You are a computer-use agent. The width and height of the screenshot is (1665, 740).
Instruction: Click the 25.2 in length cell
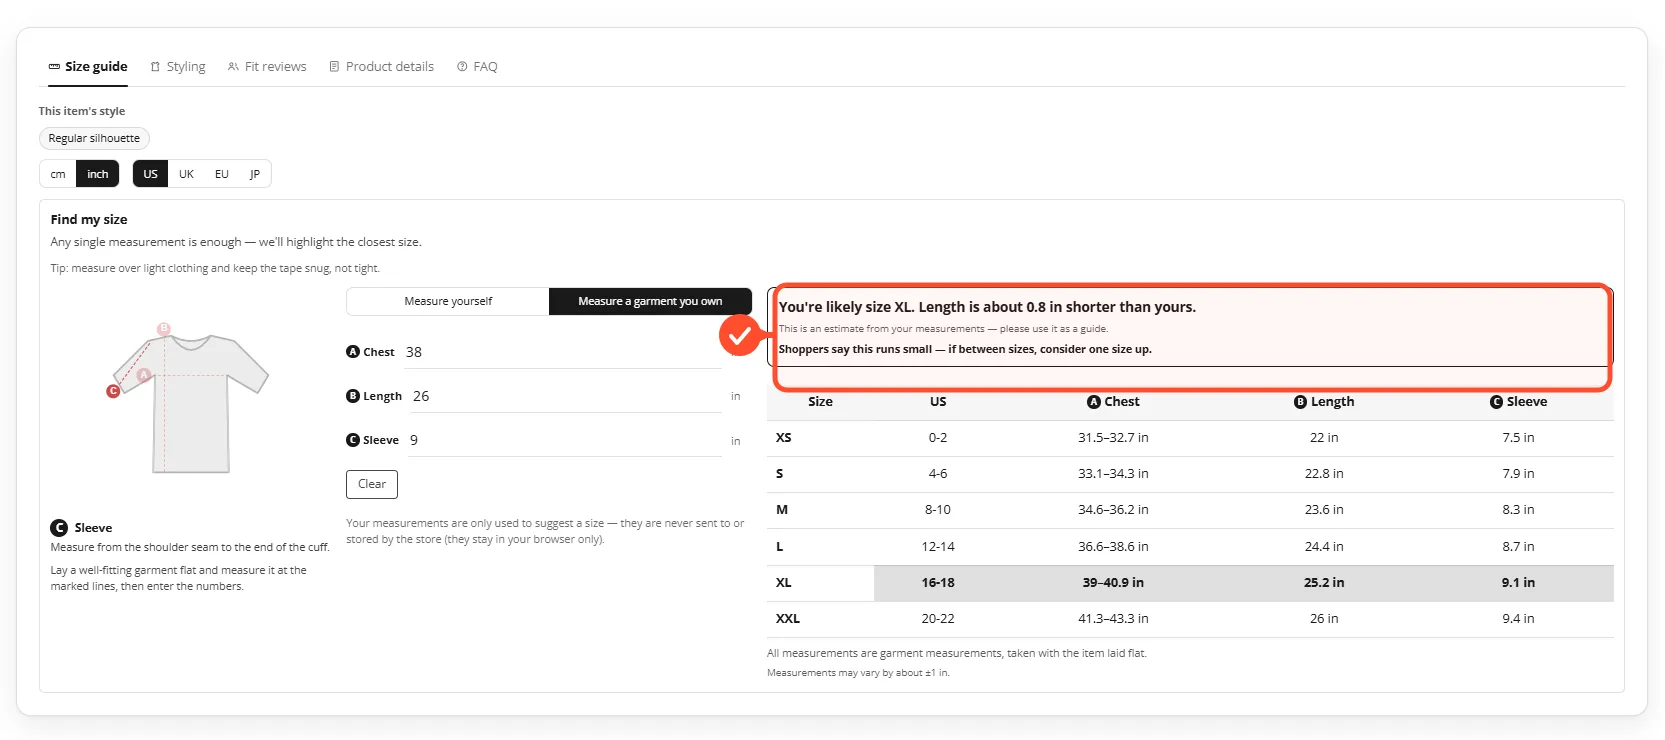[1324, 583]
